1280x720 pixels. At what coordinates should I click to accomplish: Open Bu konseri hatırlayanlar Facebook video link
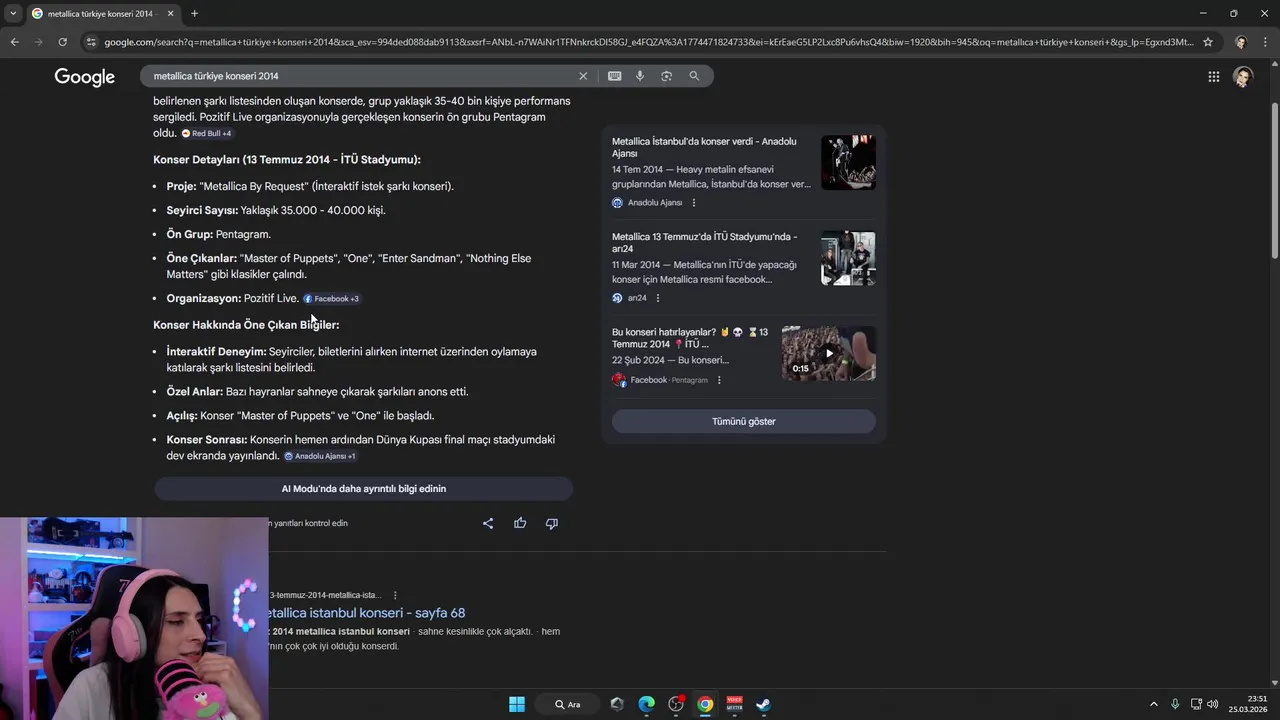(x=690, y=338)
